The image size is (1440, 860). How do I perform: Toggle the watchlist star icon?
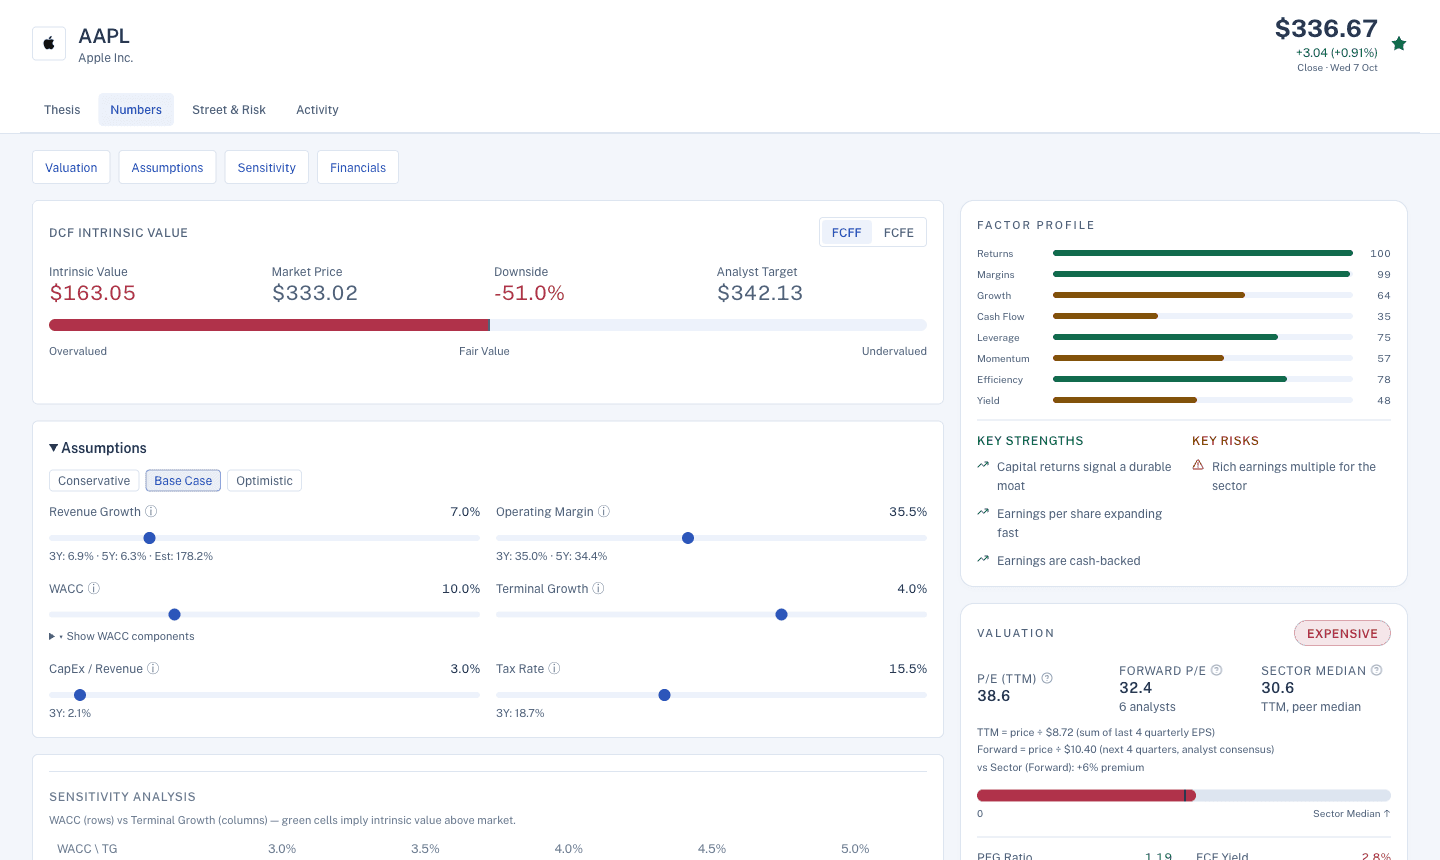coord(1399,43)
